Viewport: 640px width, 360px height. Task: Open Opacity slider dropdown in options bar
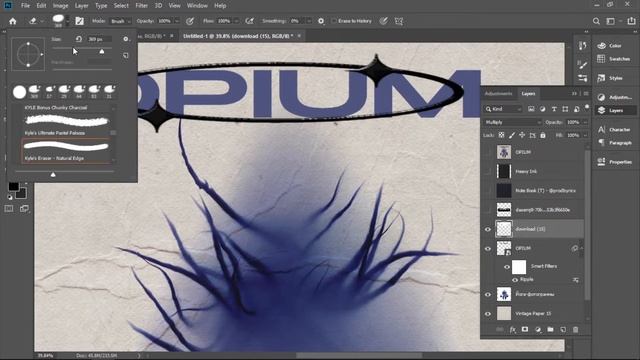click(x=177, y=21)
